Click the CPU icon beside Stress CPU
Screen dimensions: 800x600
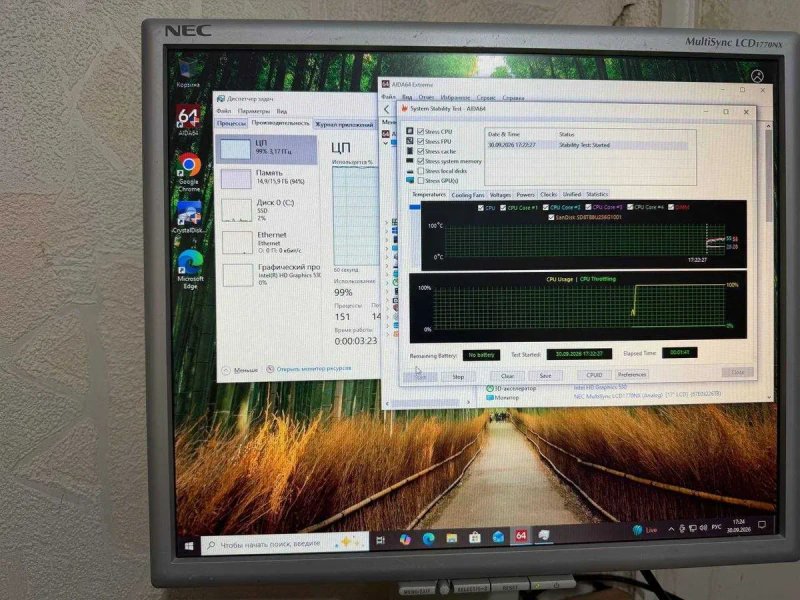click(x=410, y=131)
